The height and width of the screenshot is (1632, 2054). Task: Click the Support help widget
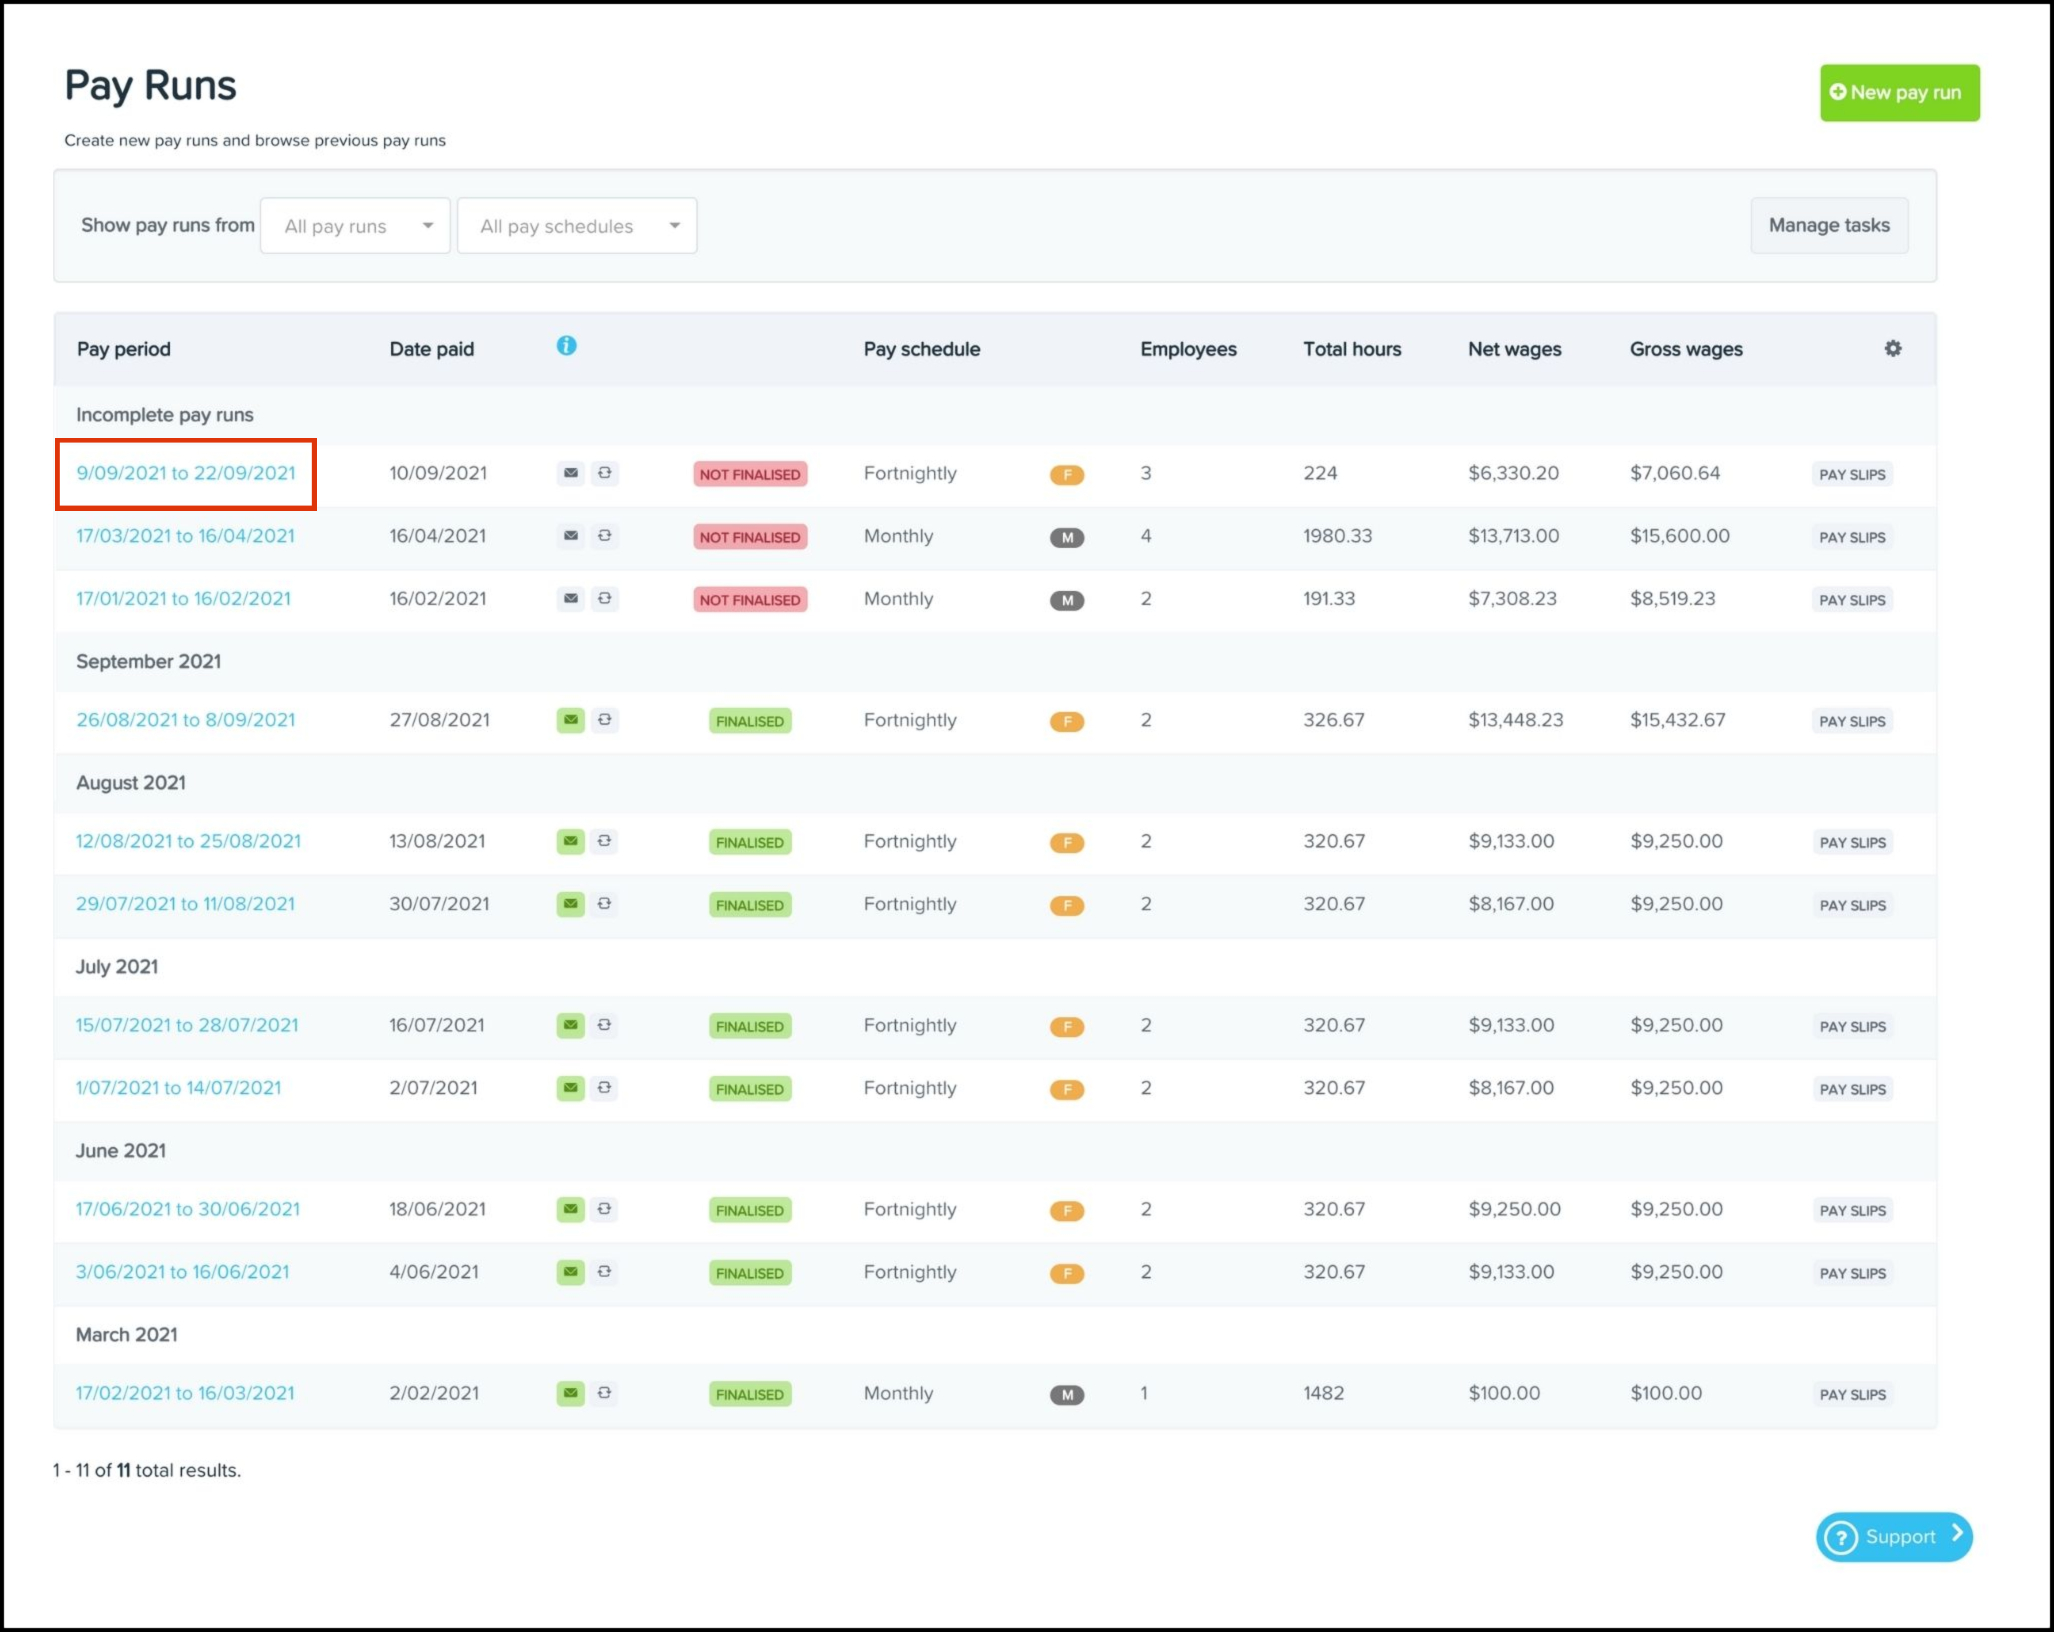click(x=1893, y=1536)
